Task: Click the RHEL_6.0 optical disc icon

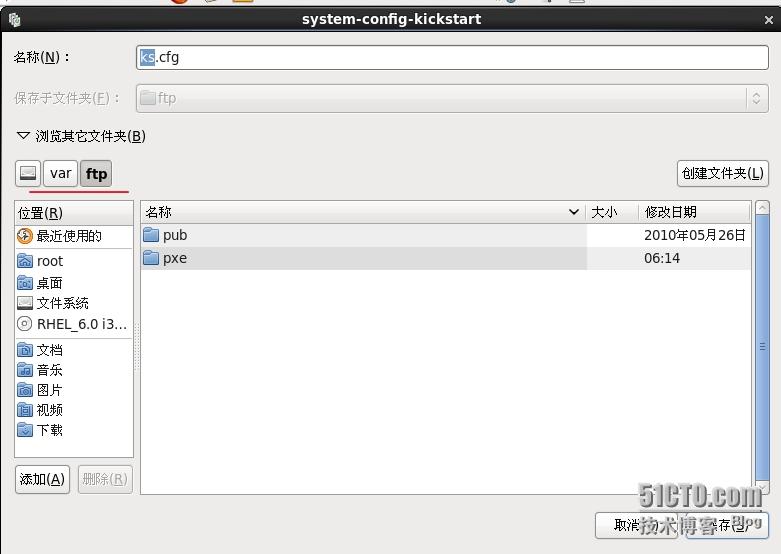Action: point(25,324)
